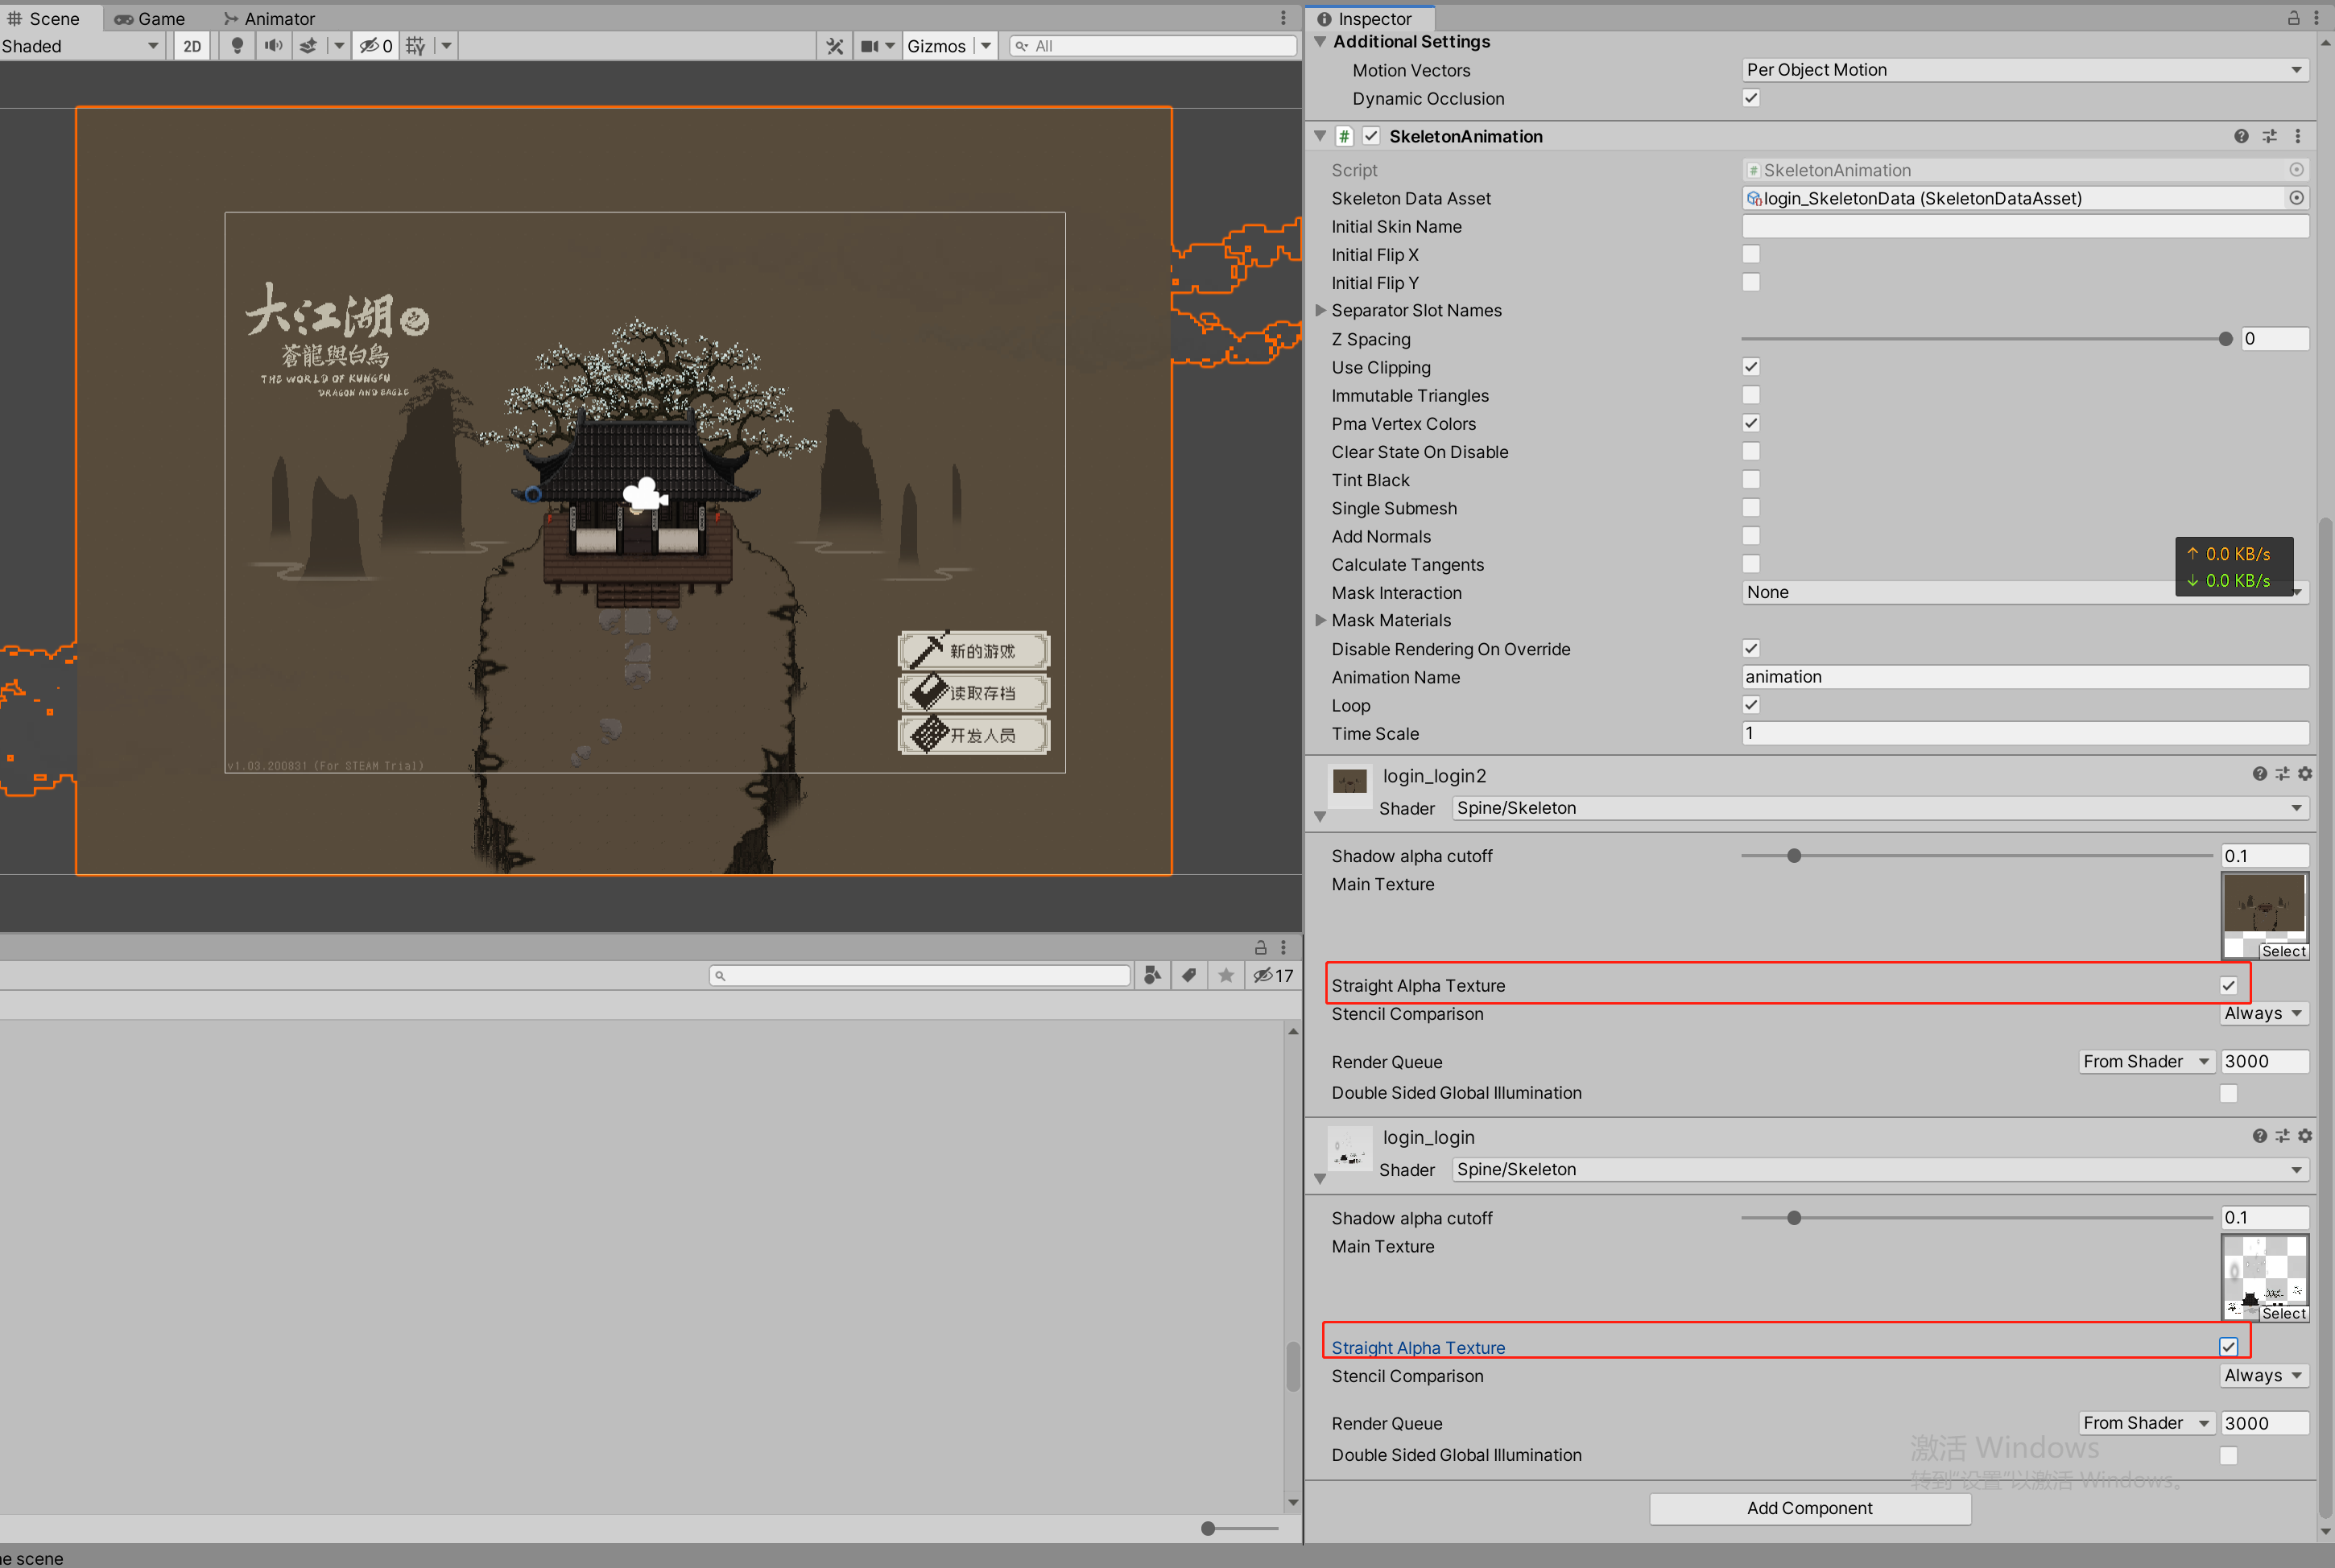Toggle 2D view mode

pos(192,46)
